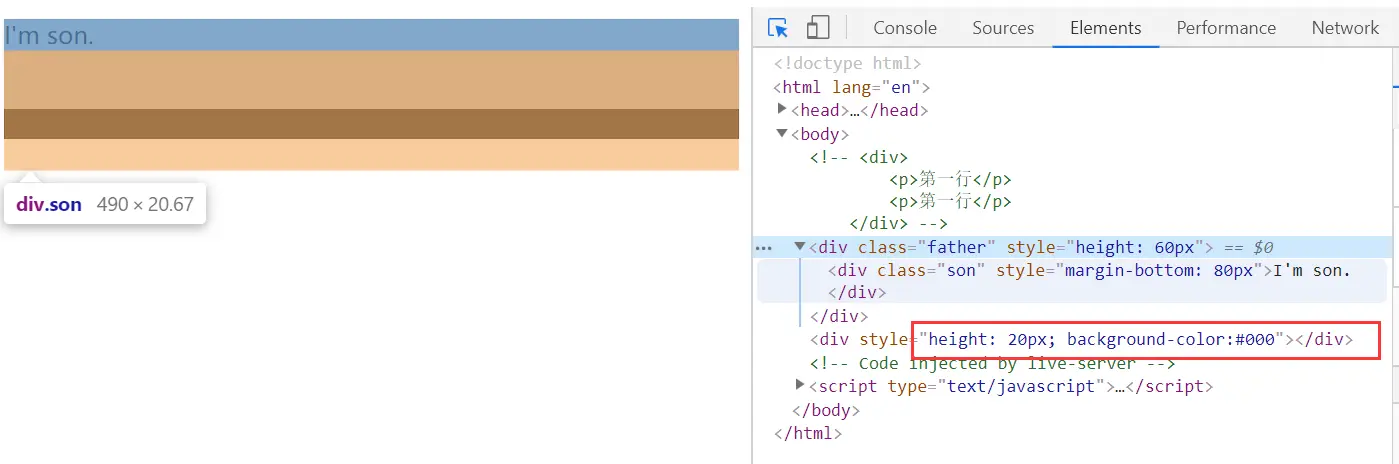The width and height of the screenshot is (1399, 464).
Task: Click the commented-out '<!-- <div>' line
Action: (x=859, y=157)
